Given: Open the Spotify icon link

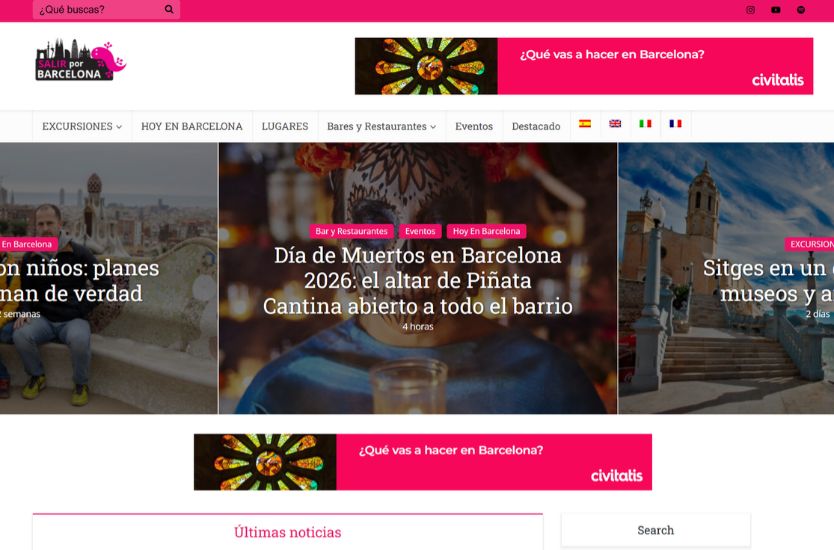Looking at the screenshot, I should [x=801, y=10].
